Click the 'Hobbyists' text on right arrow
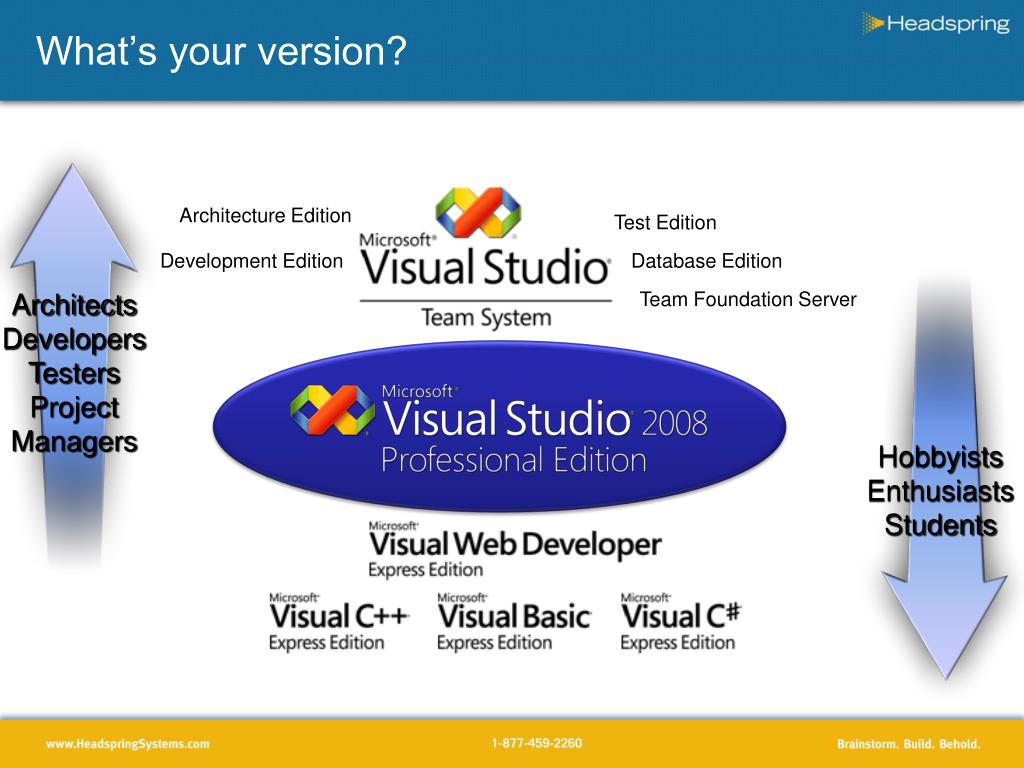Screen dimensions: 1024x768 (940, 458)
